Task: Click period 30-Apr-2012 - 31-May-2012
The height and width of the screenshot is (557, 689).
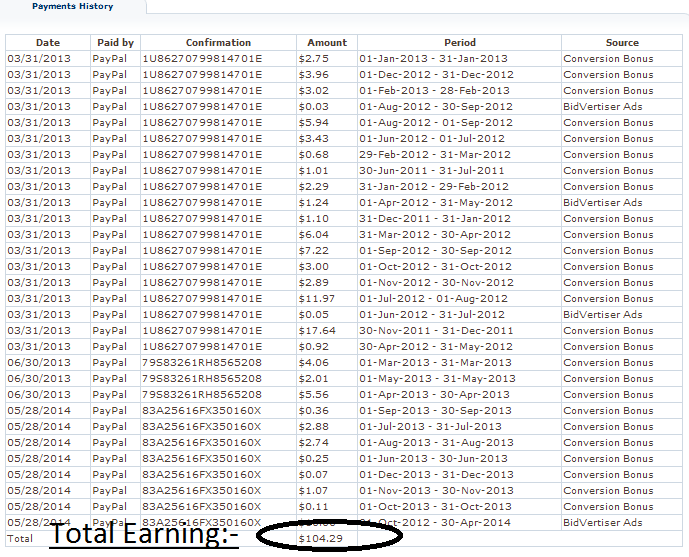Action: 435,347
